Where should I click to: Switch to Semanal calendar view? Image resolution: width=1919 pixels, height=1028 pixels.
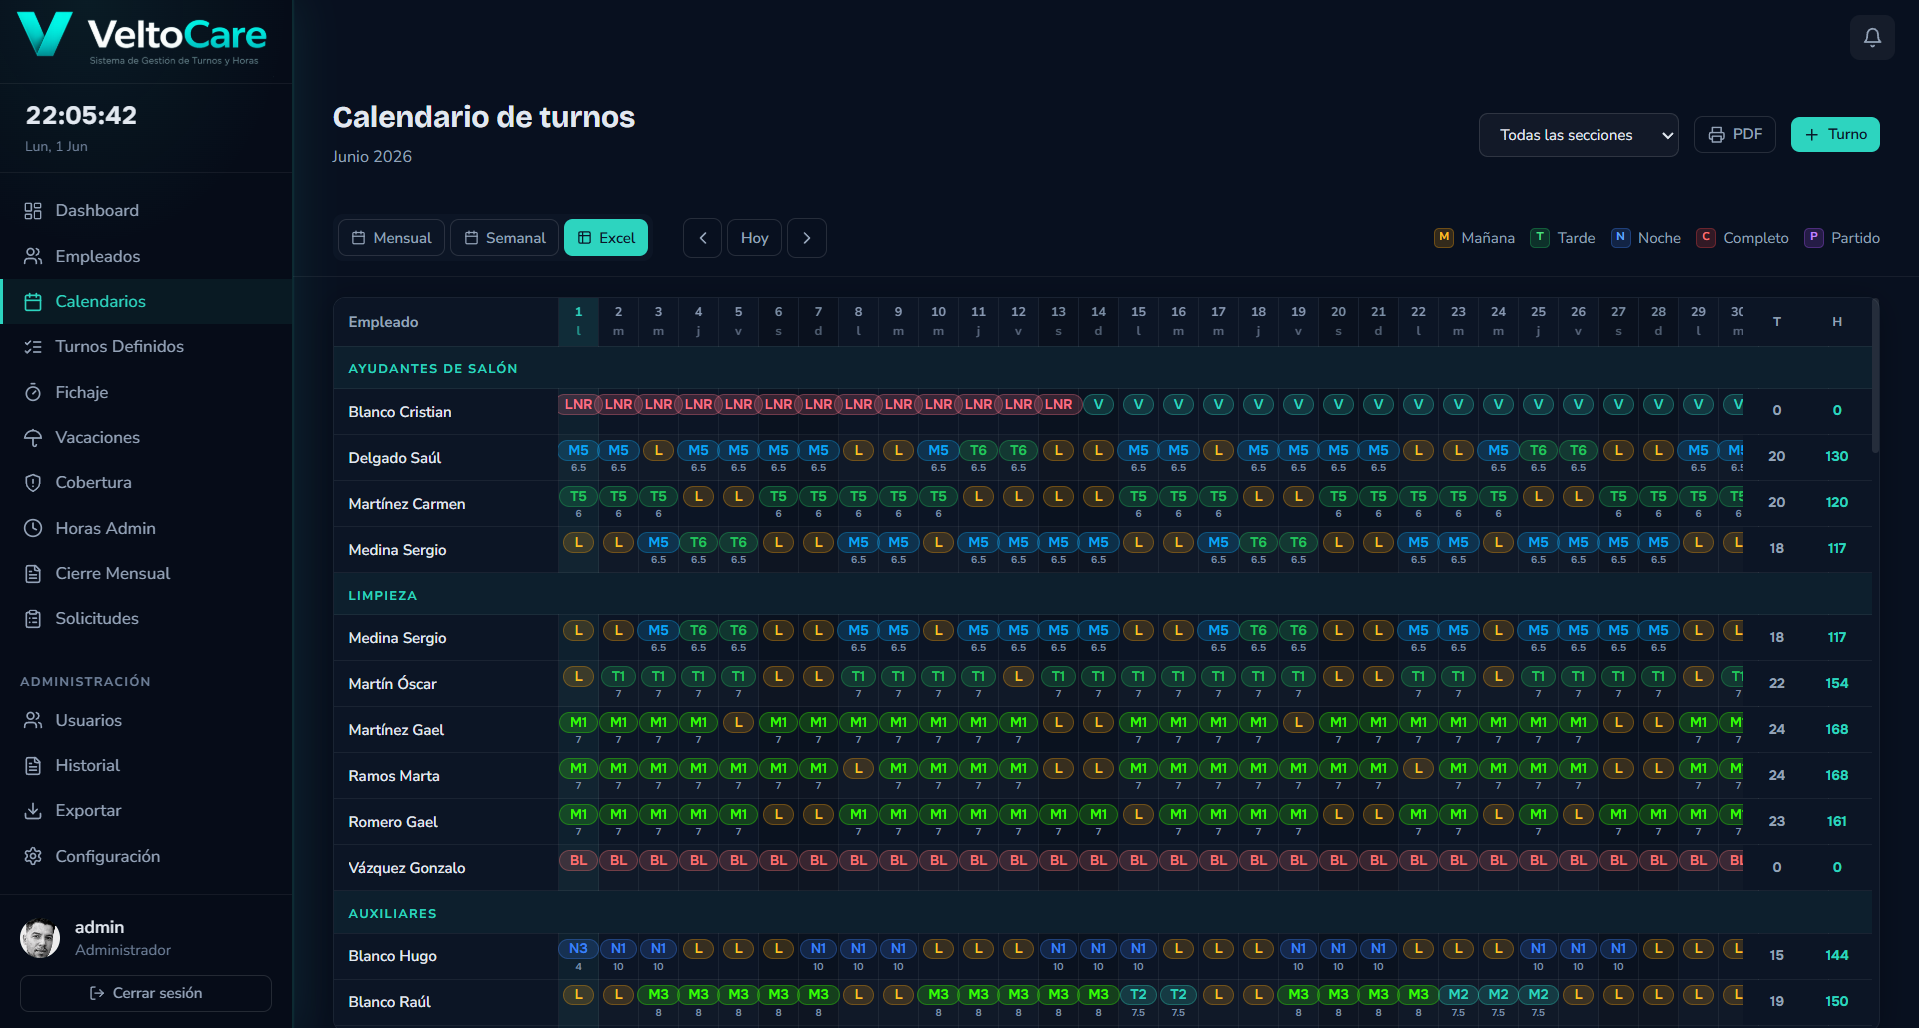click(x=504, y=238)
